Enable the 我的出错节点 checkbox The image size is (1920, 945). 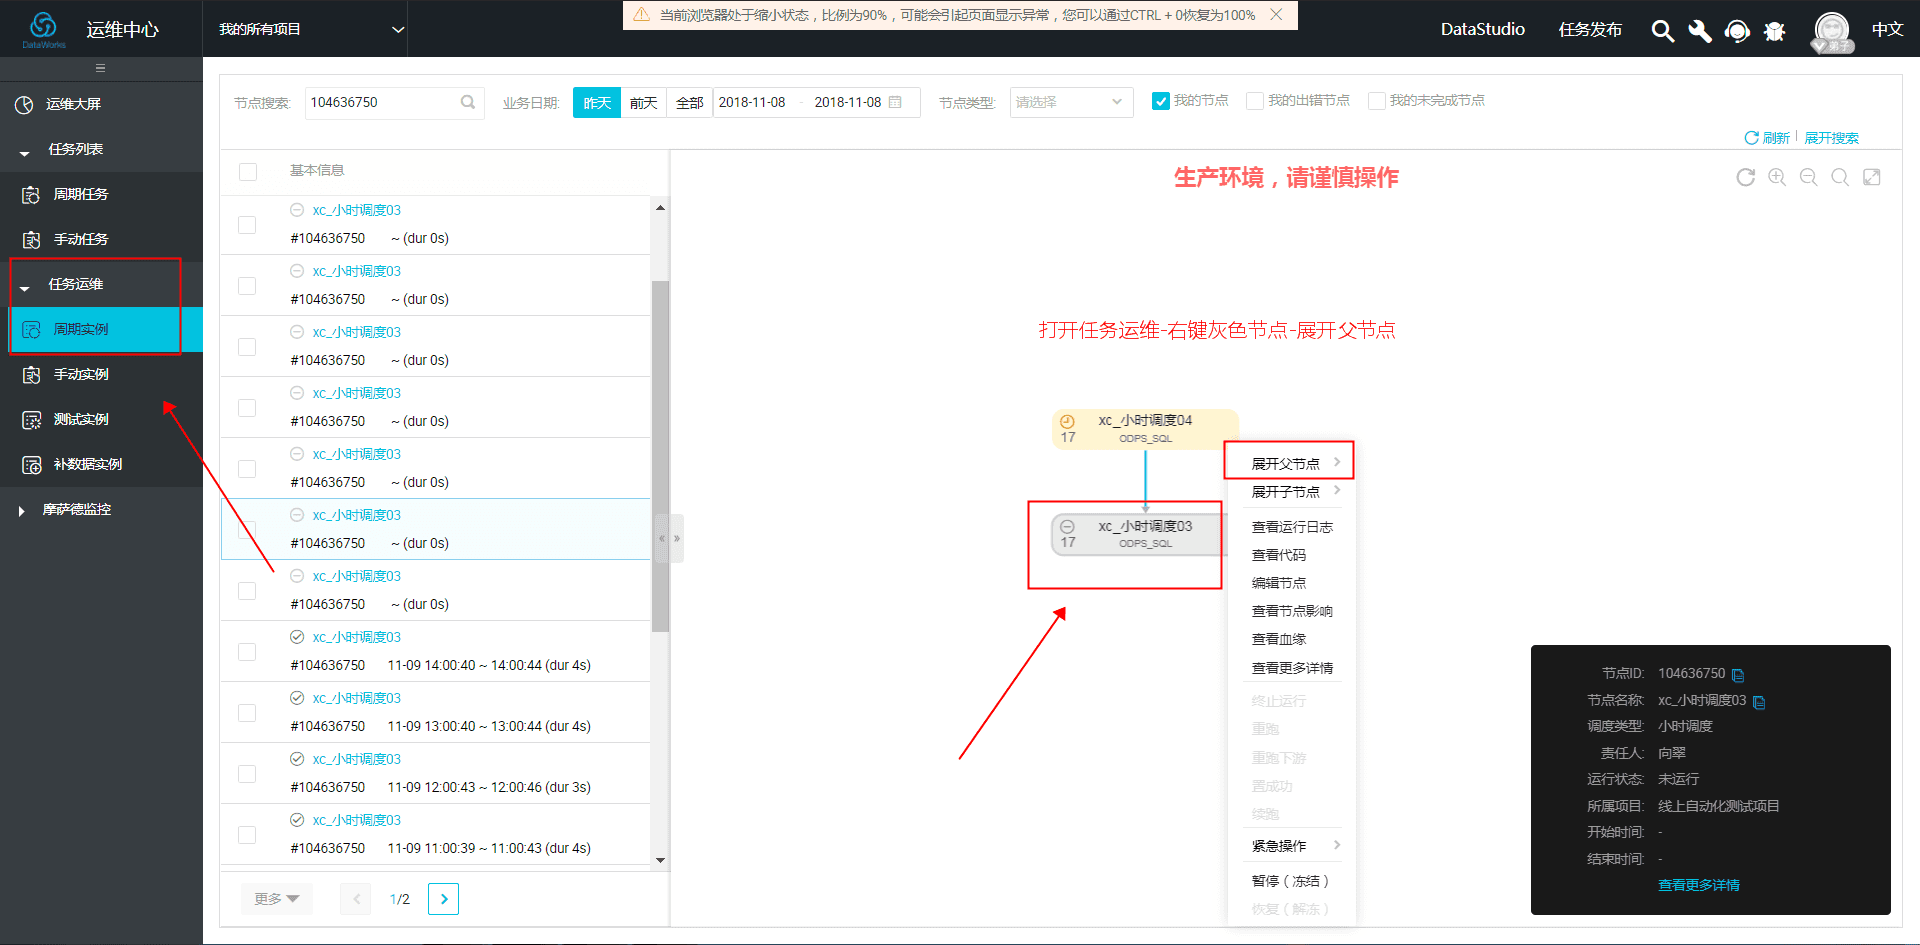click(1255, 101)
